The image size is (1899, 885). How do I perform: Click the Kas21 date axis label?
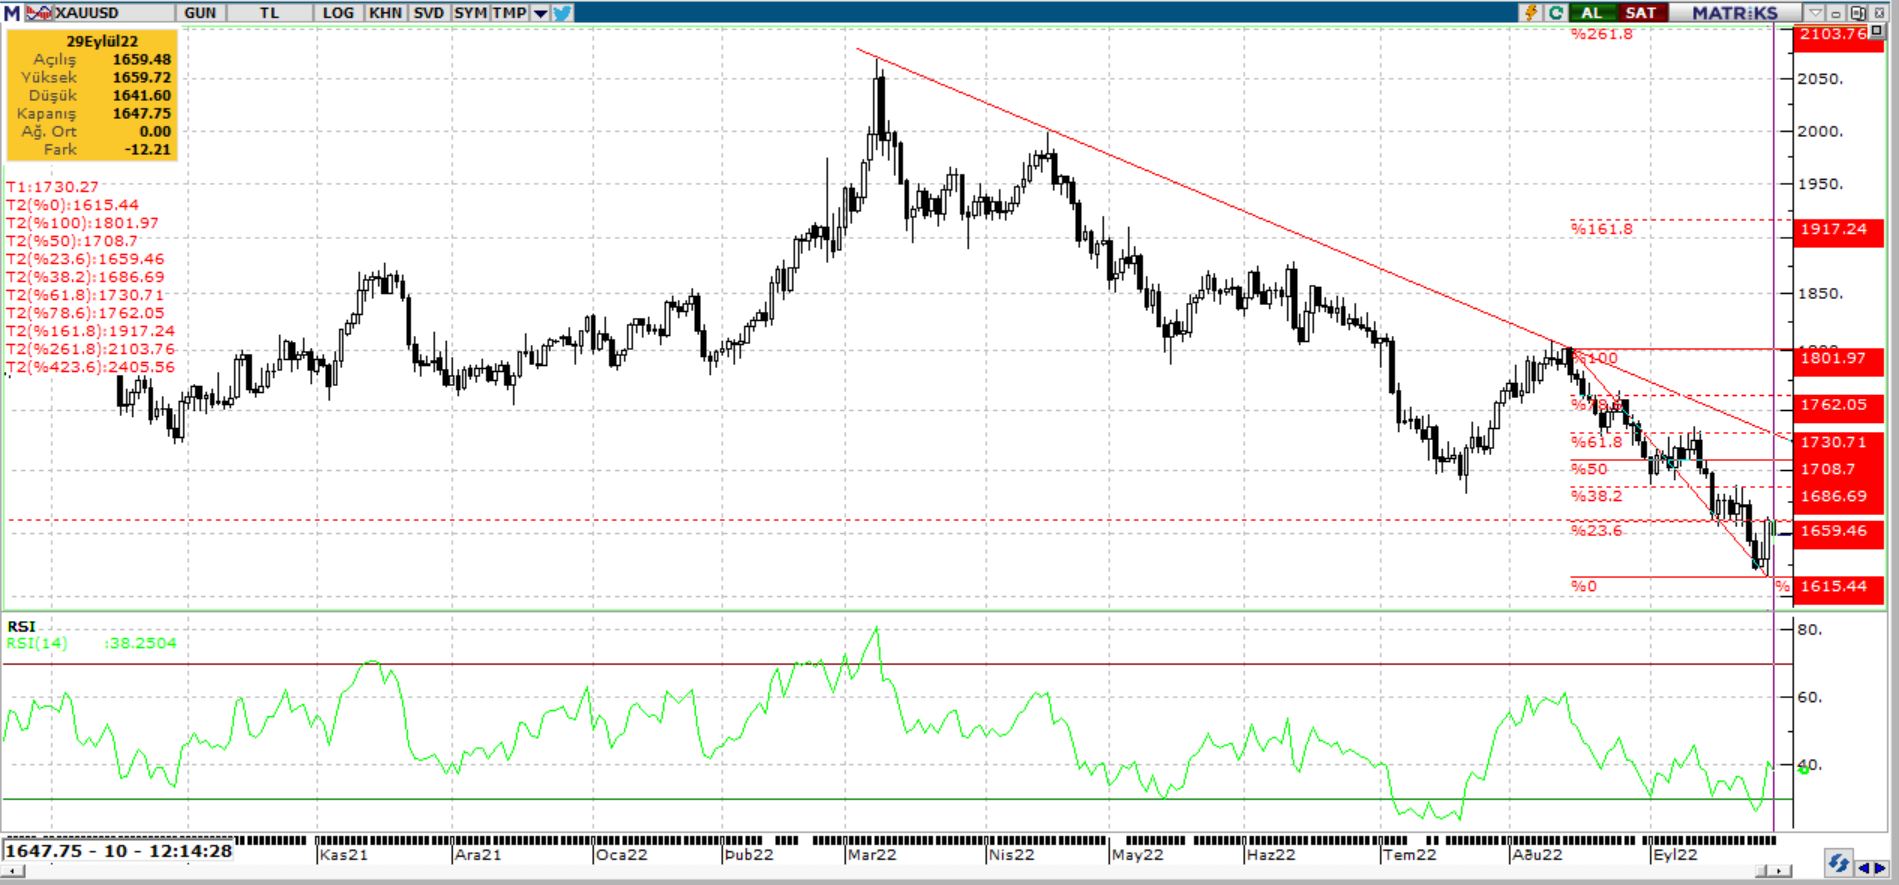pyautogui.click(x=344, y=855)
